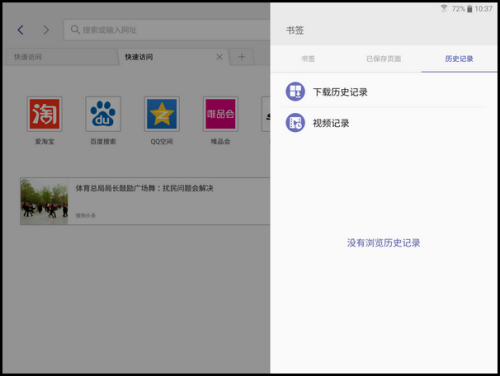Tap the 10:37 clock
Screen dimensions: 500x376
point(484,9)
